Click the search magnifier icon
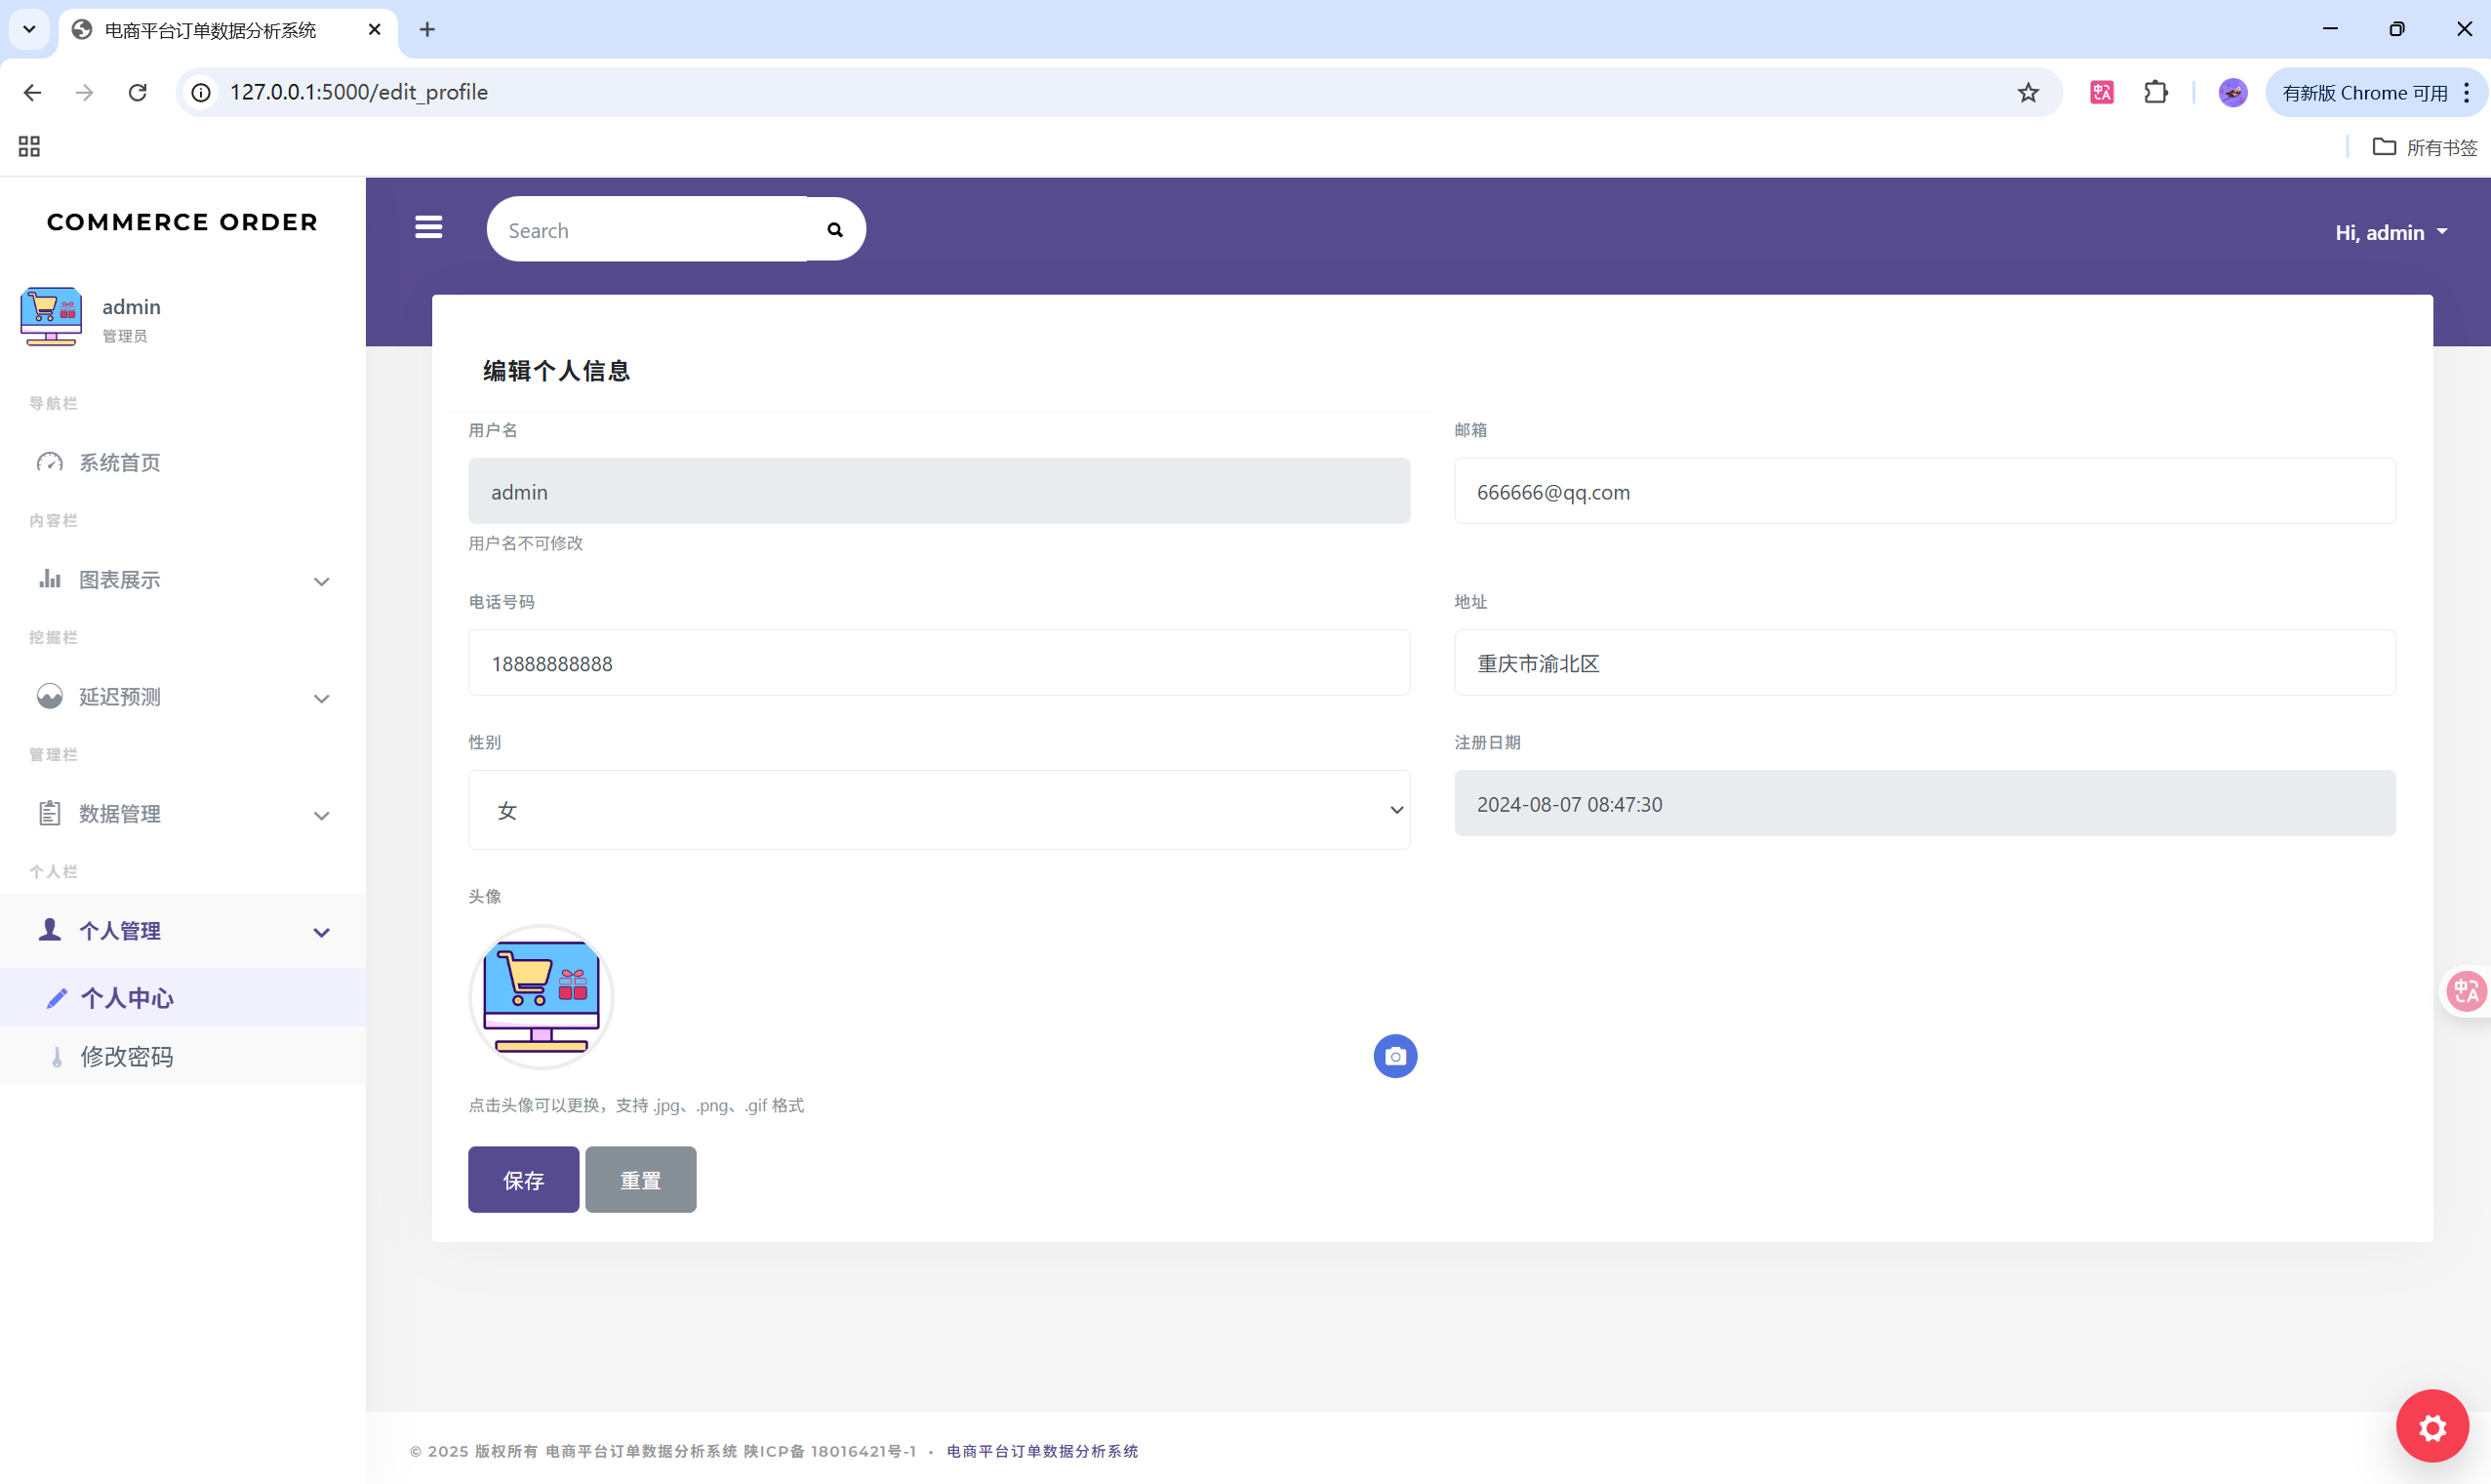This screenshot has width=2491, height=1484. click(x=835, y=230)
